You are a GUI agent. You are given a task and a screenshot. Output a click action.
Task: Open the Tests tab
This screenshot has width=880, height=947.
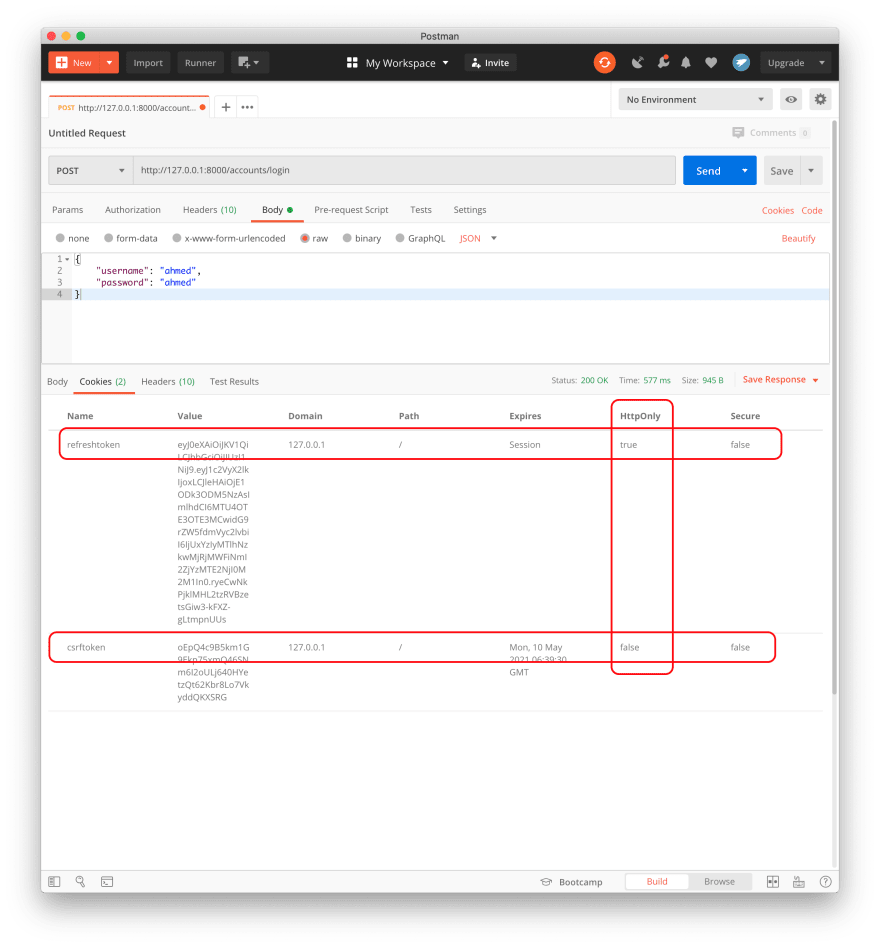click(x=421, y=210)
